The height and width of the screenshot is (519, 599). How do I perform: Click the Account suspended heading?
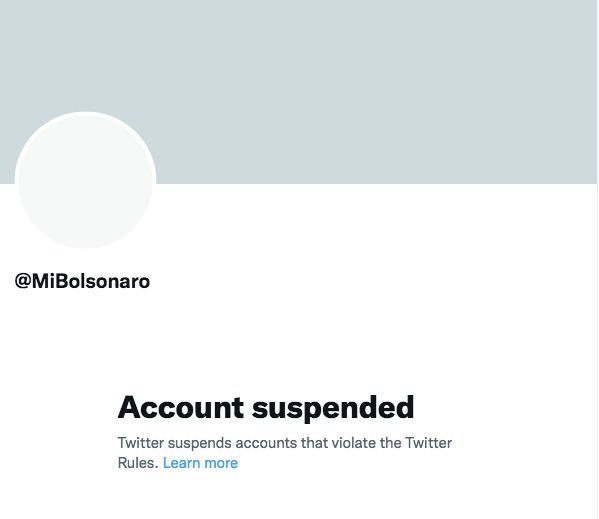click(266, 407)
